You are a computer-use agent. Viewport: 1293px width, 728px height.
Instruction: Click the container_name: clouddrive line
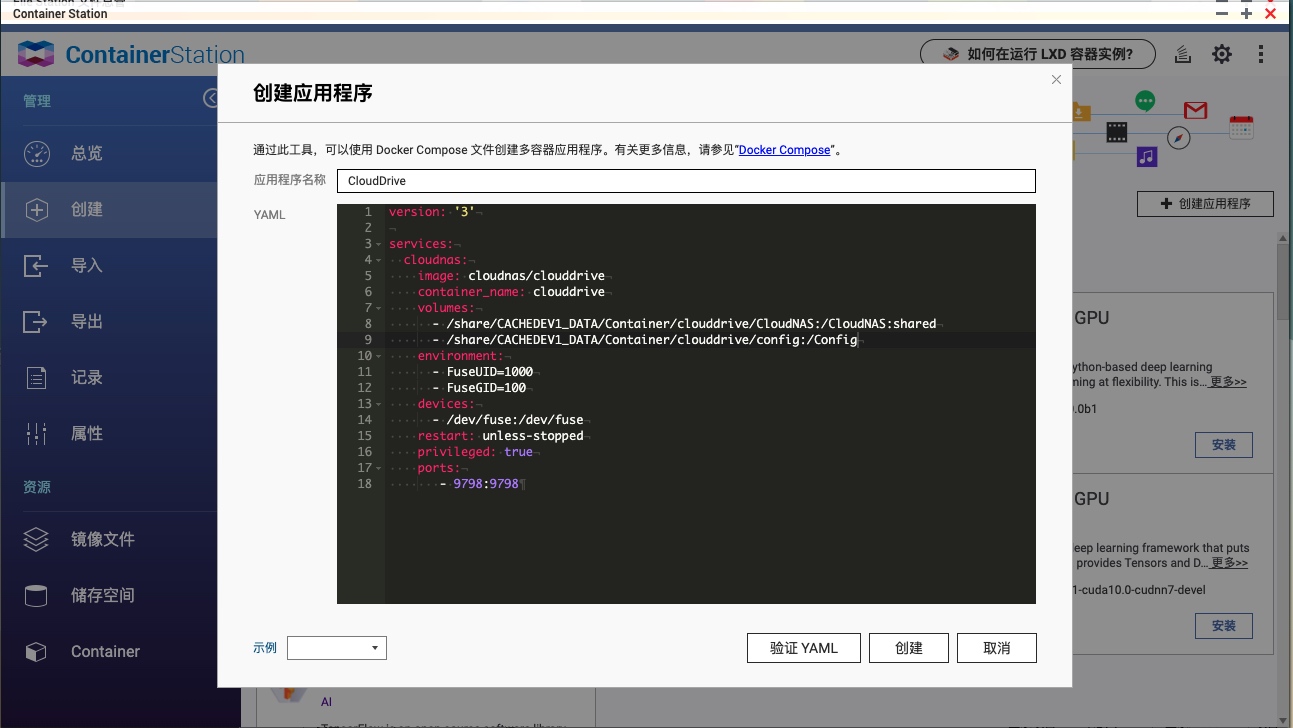511,292
